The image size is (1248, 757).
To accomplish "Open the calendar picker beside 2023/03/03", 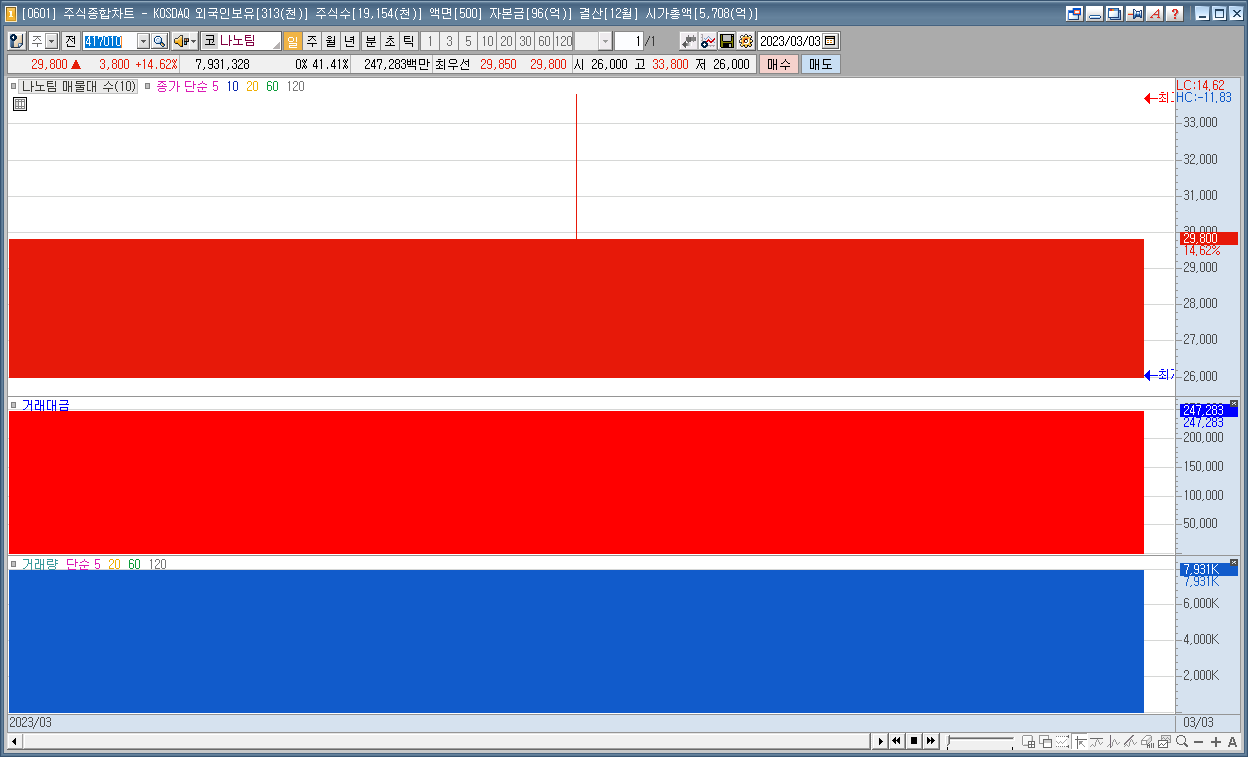I will pyautogui.click(x=830, y=41).
